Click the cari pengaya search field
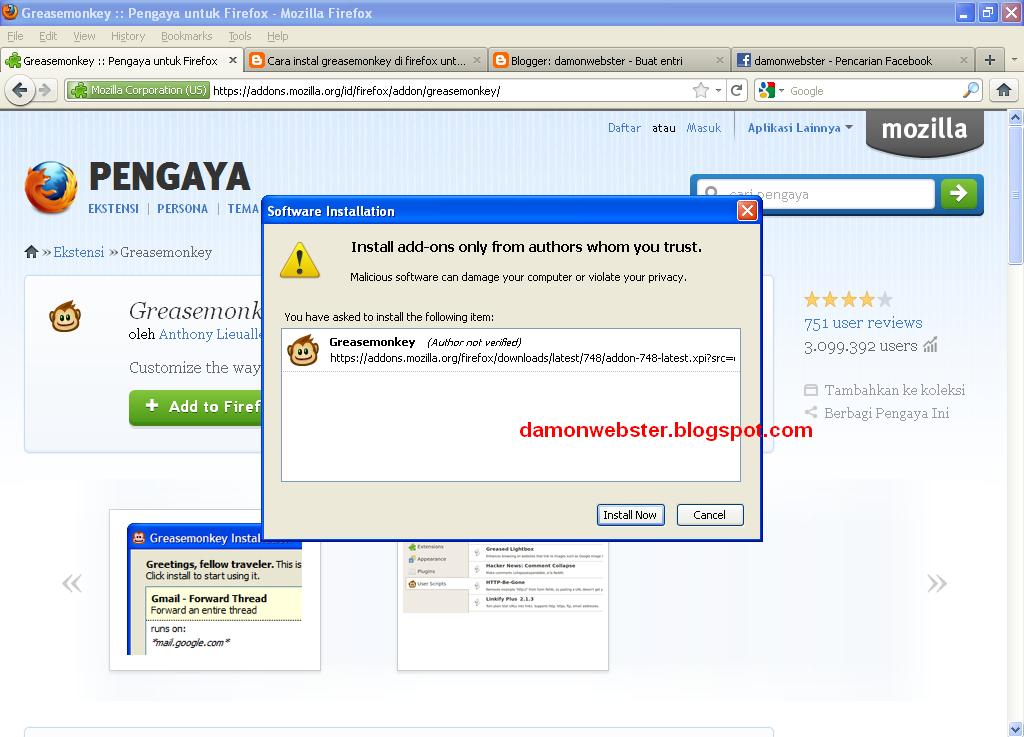 pos(816,194)
